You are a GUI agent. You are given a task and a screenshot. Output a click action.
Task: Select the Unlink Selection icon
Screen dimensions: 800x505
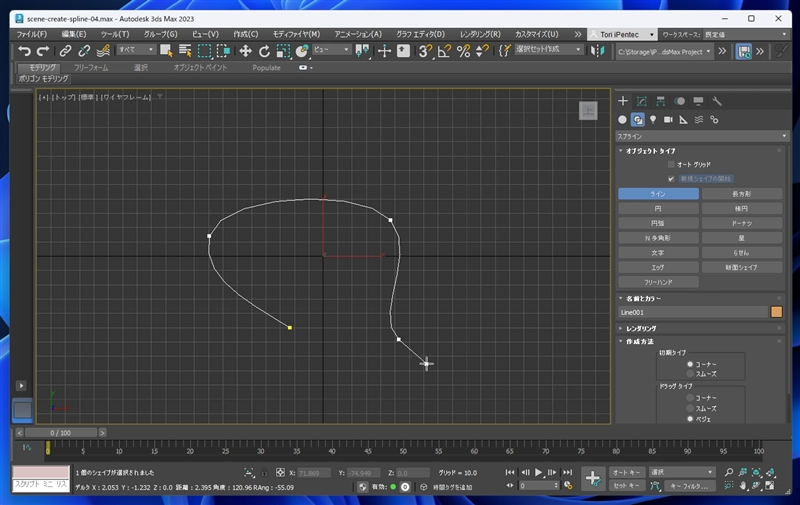click(x=84, y=50)
